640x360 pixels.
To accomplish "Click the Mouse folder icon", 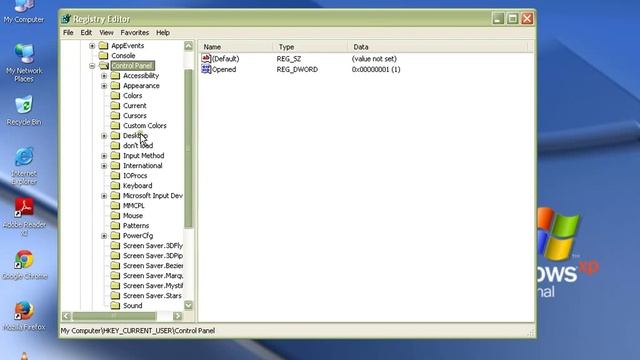I will [116, 216].
